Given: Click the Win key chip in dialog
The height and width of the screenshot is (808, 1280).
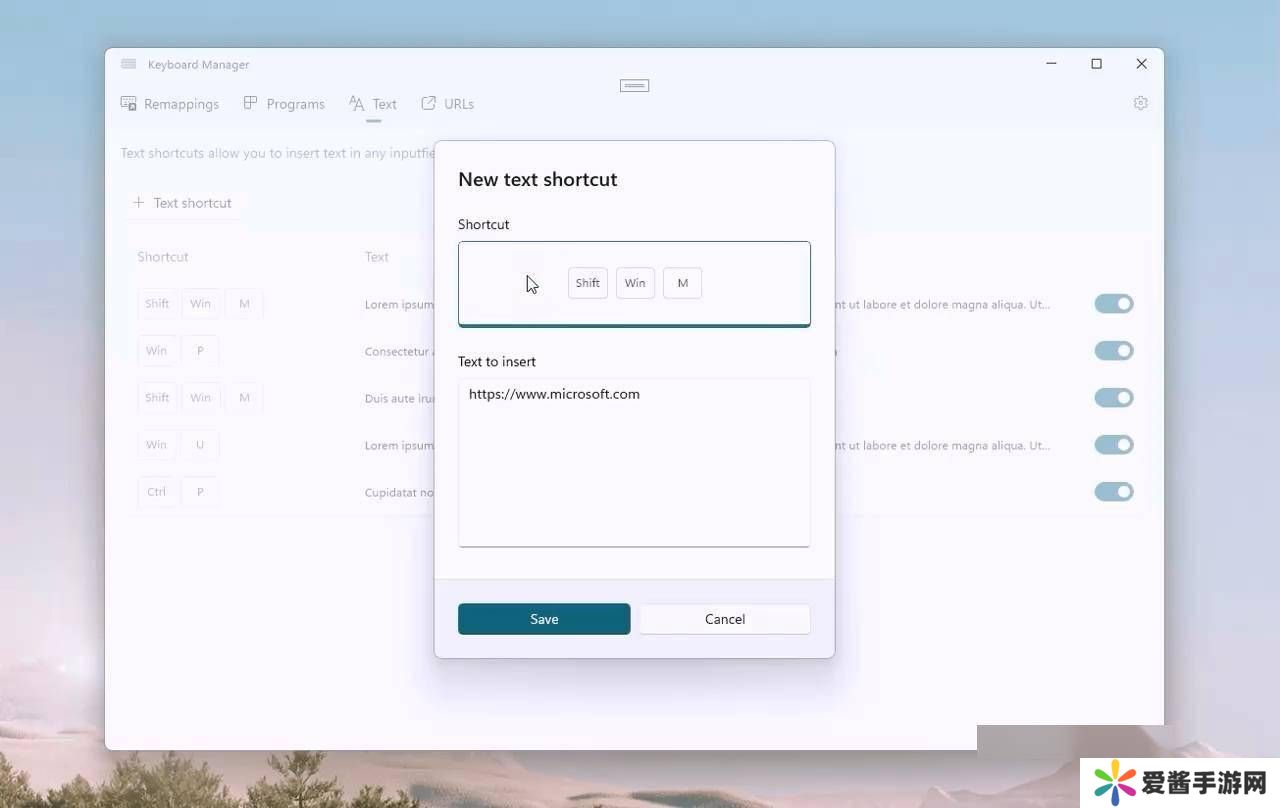Looking at the screenshot, I should (635, 283).
